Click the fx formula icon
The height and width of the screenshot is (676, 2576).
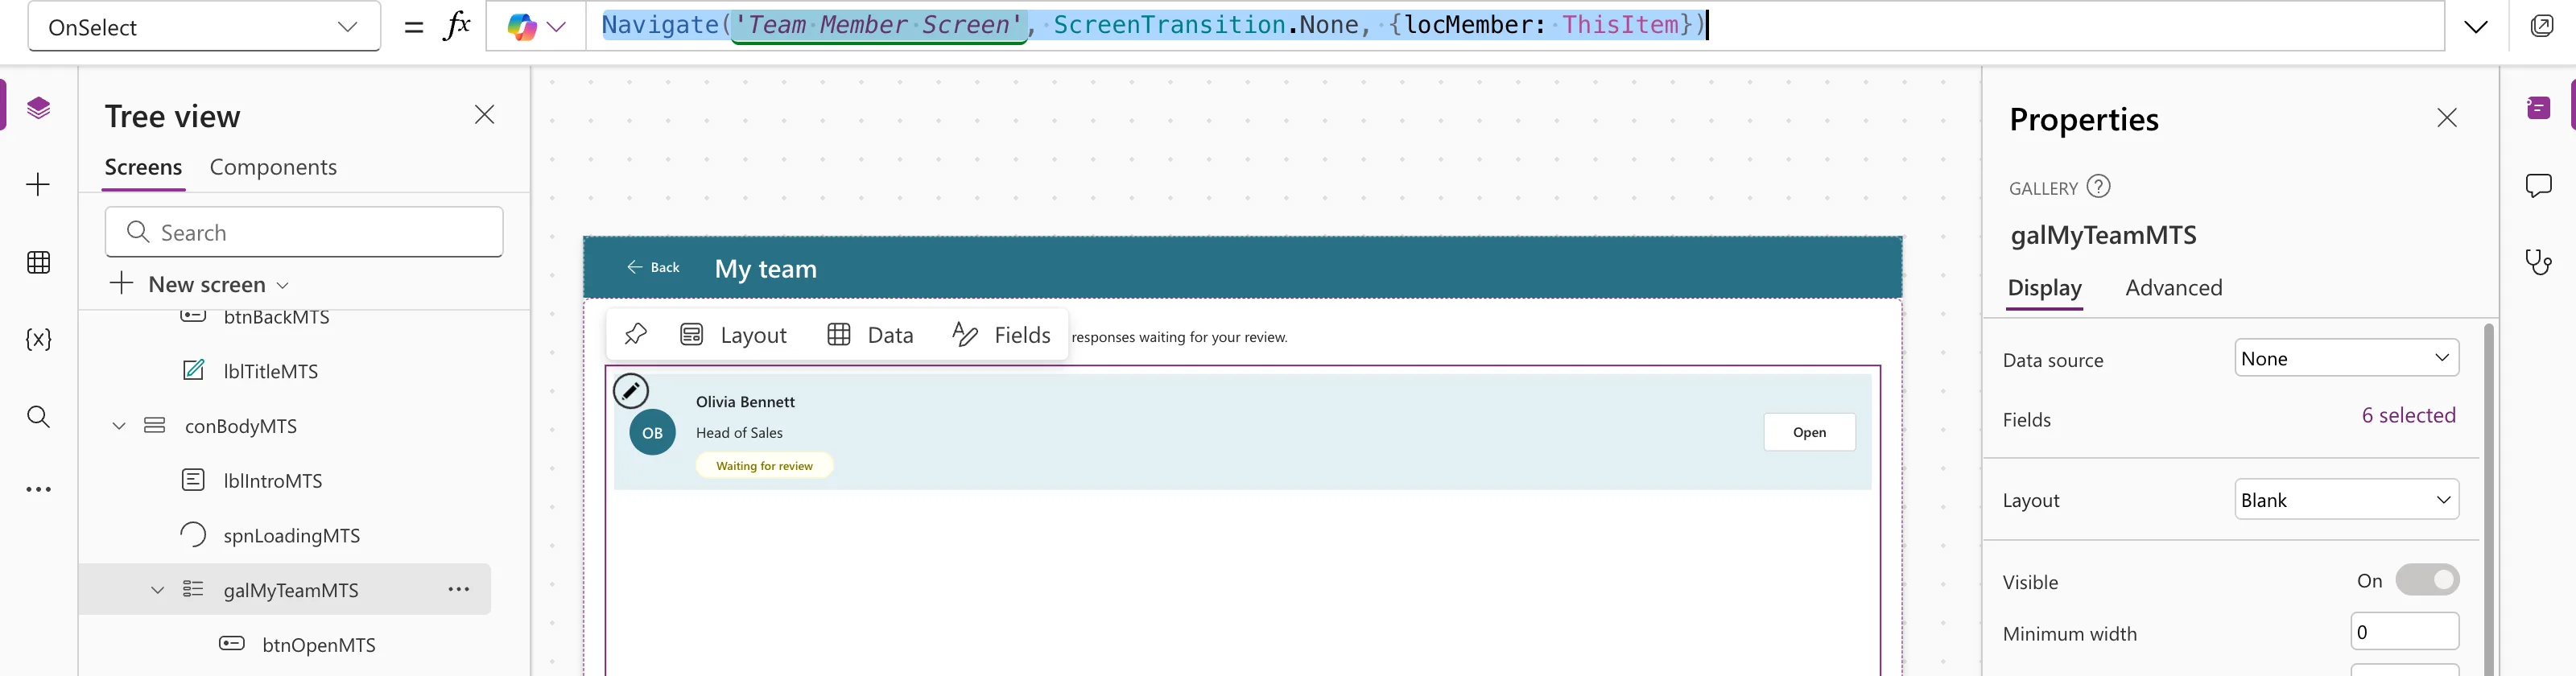[457, 26]
